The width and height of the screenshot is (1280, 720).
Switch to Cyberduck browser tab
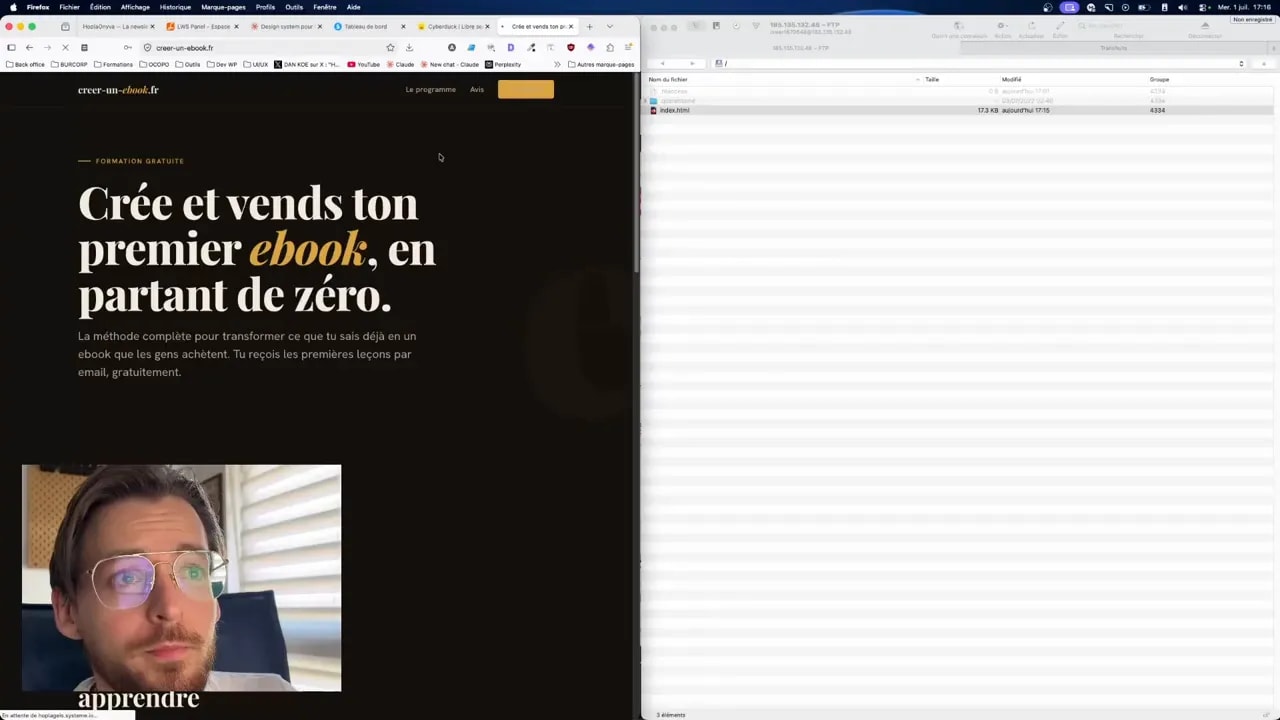tap(452, 26)
